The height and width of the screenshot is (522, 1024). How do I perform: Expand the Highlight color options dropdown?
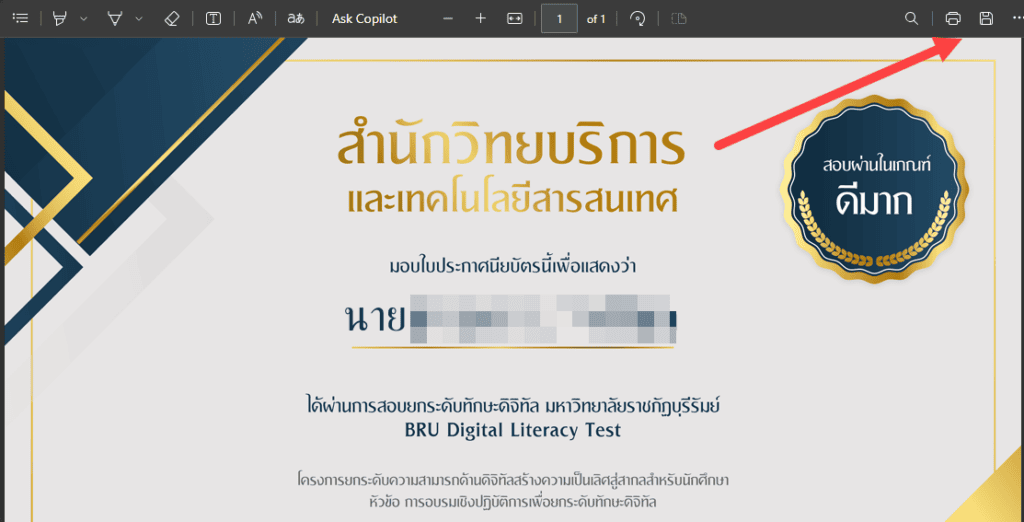[83, 19]
